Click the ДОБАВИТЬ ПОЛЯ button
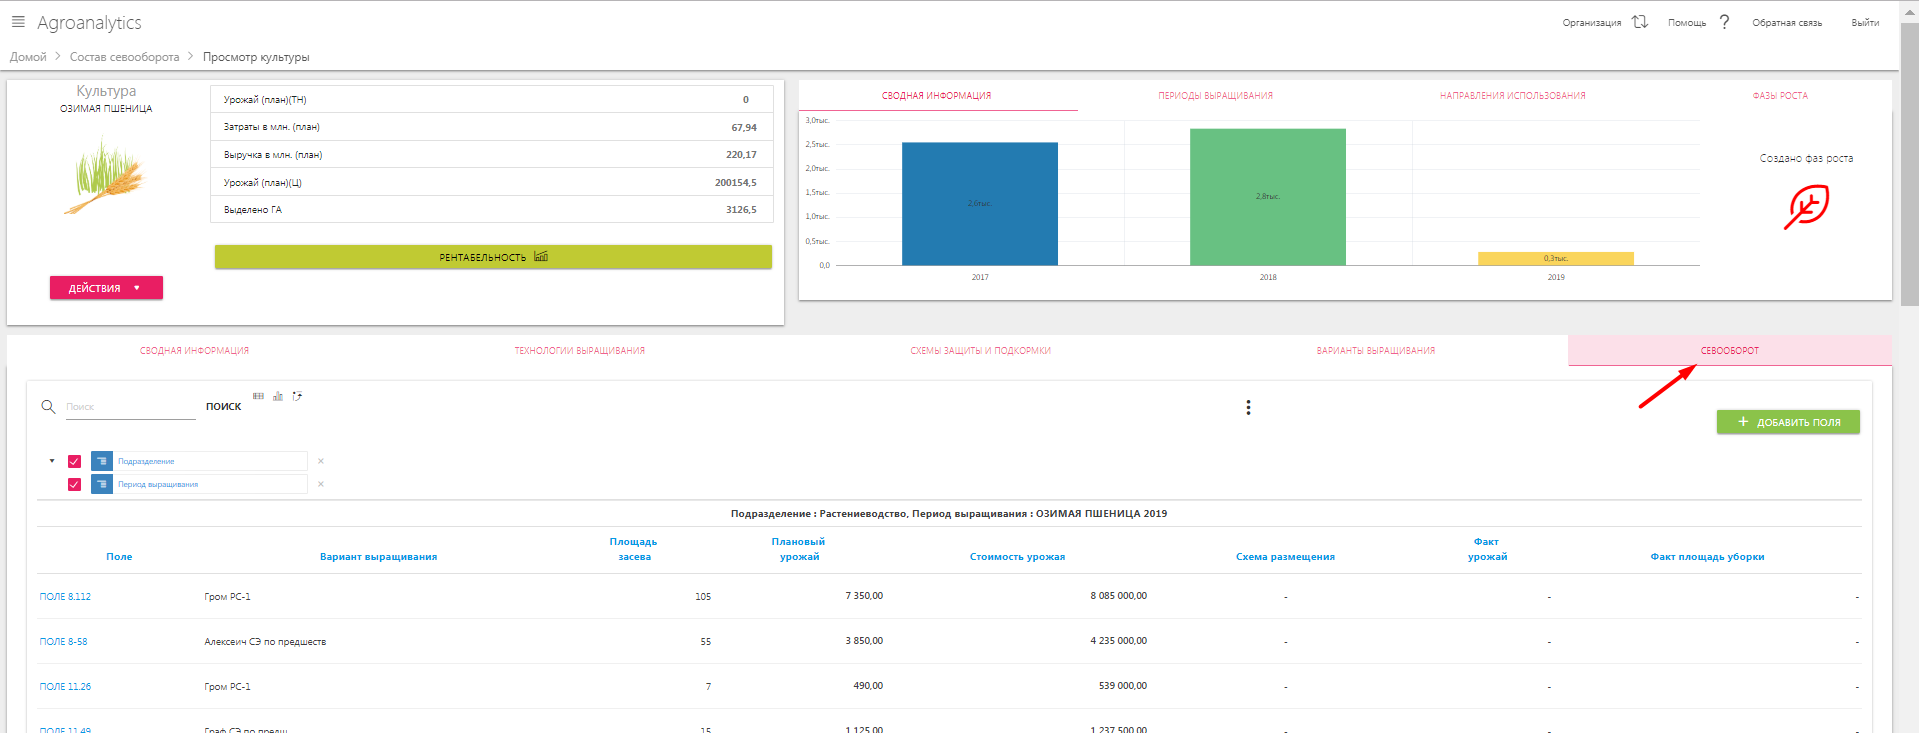Image resolution: width=1919 pixels, height=733 pixels. (1788, 422)
